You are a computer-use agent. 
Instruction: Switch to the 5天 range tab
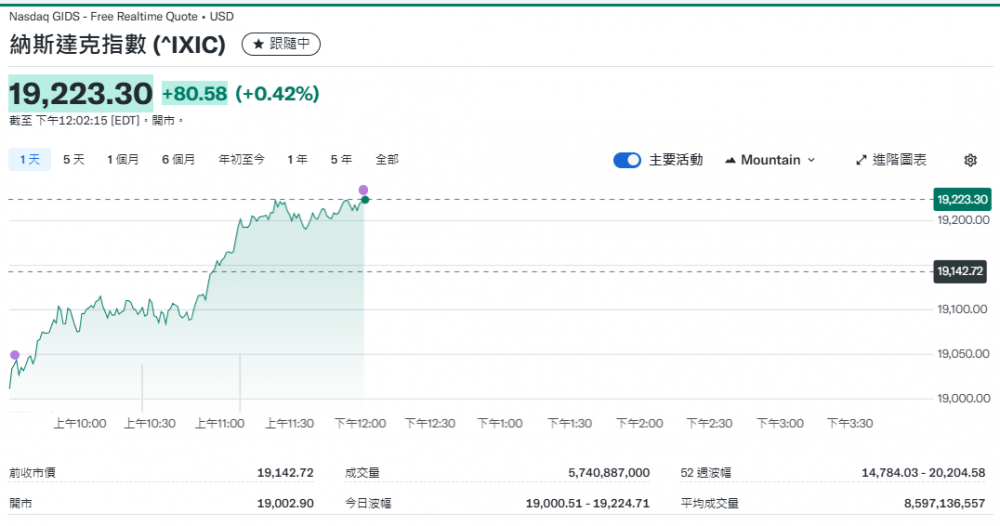pyautogui.click(x=74, y=159)
